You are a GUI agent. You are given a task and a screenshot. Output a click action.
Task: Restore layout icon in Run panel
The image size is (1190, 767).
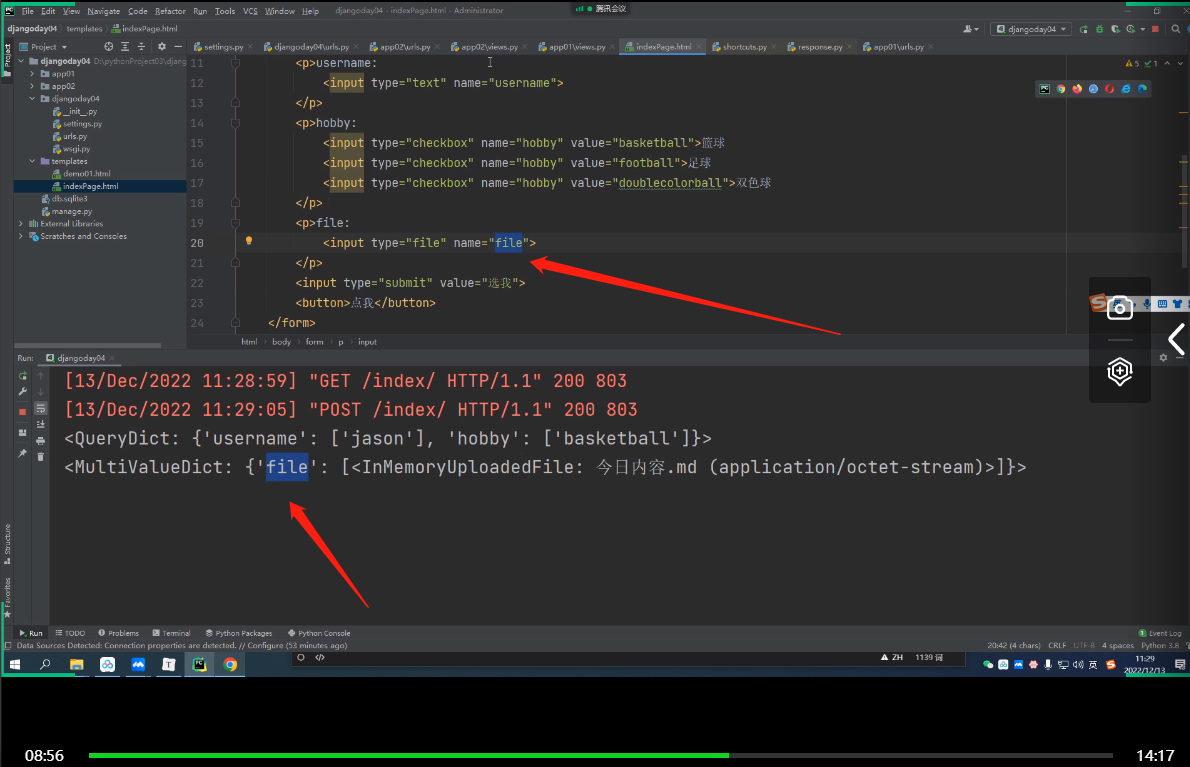click(x=23, y=432)
